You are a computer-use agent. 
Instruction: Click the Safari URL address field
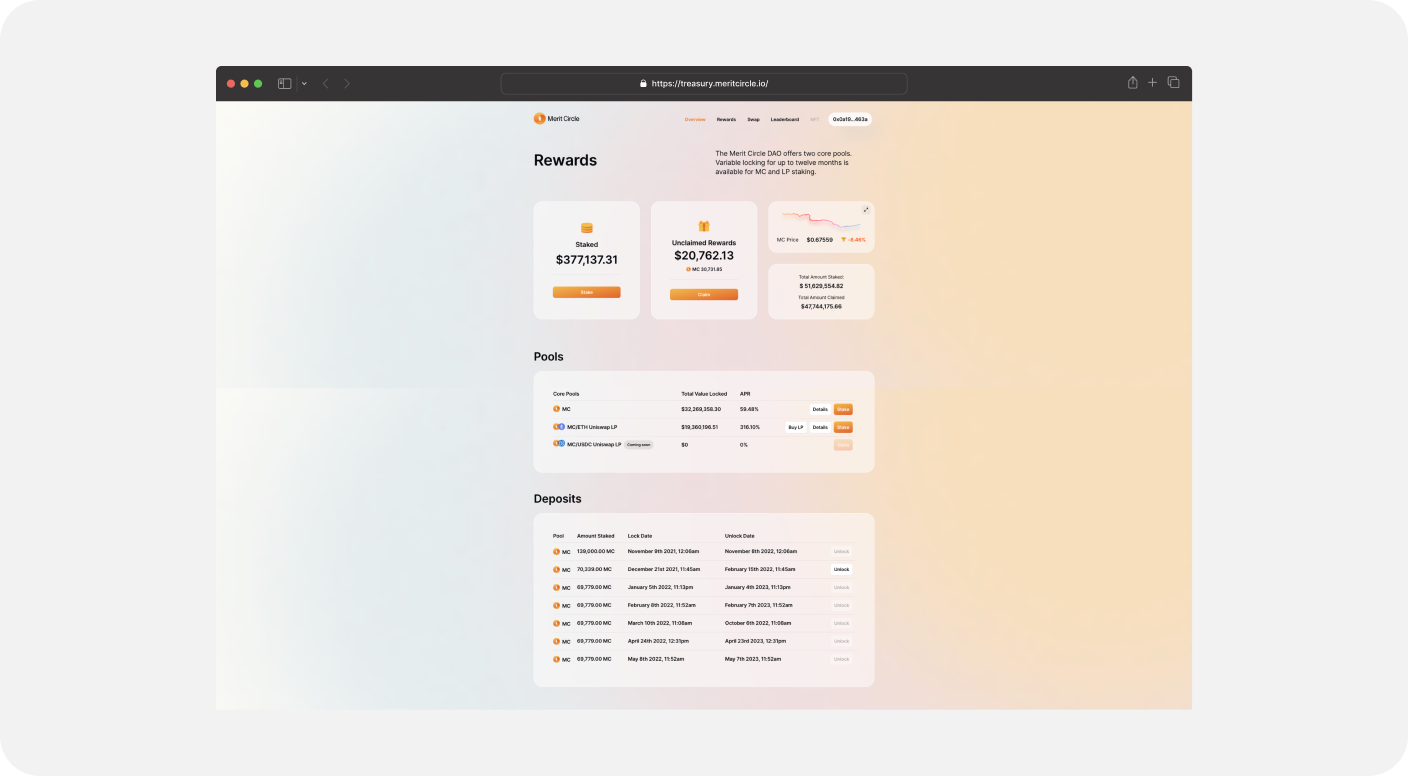[704, 84]
